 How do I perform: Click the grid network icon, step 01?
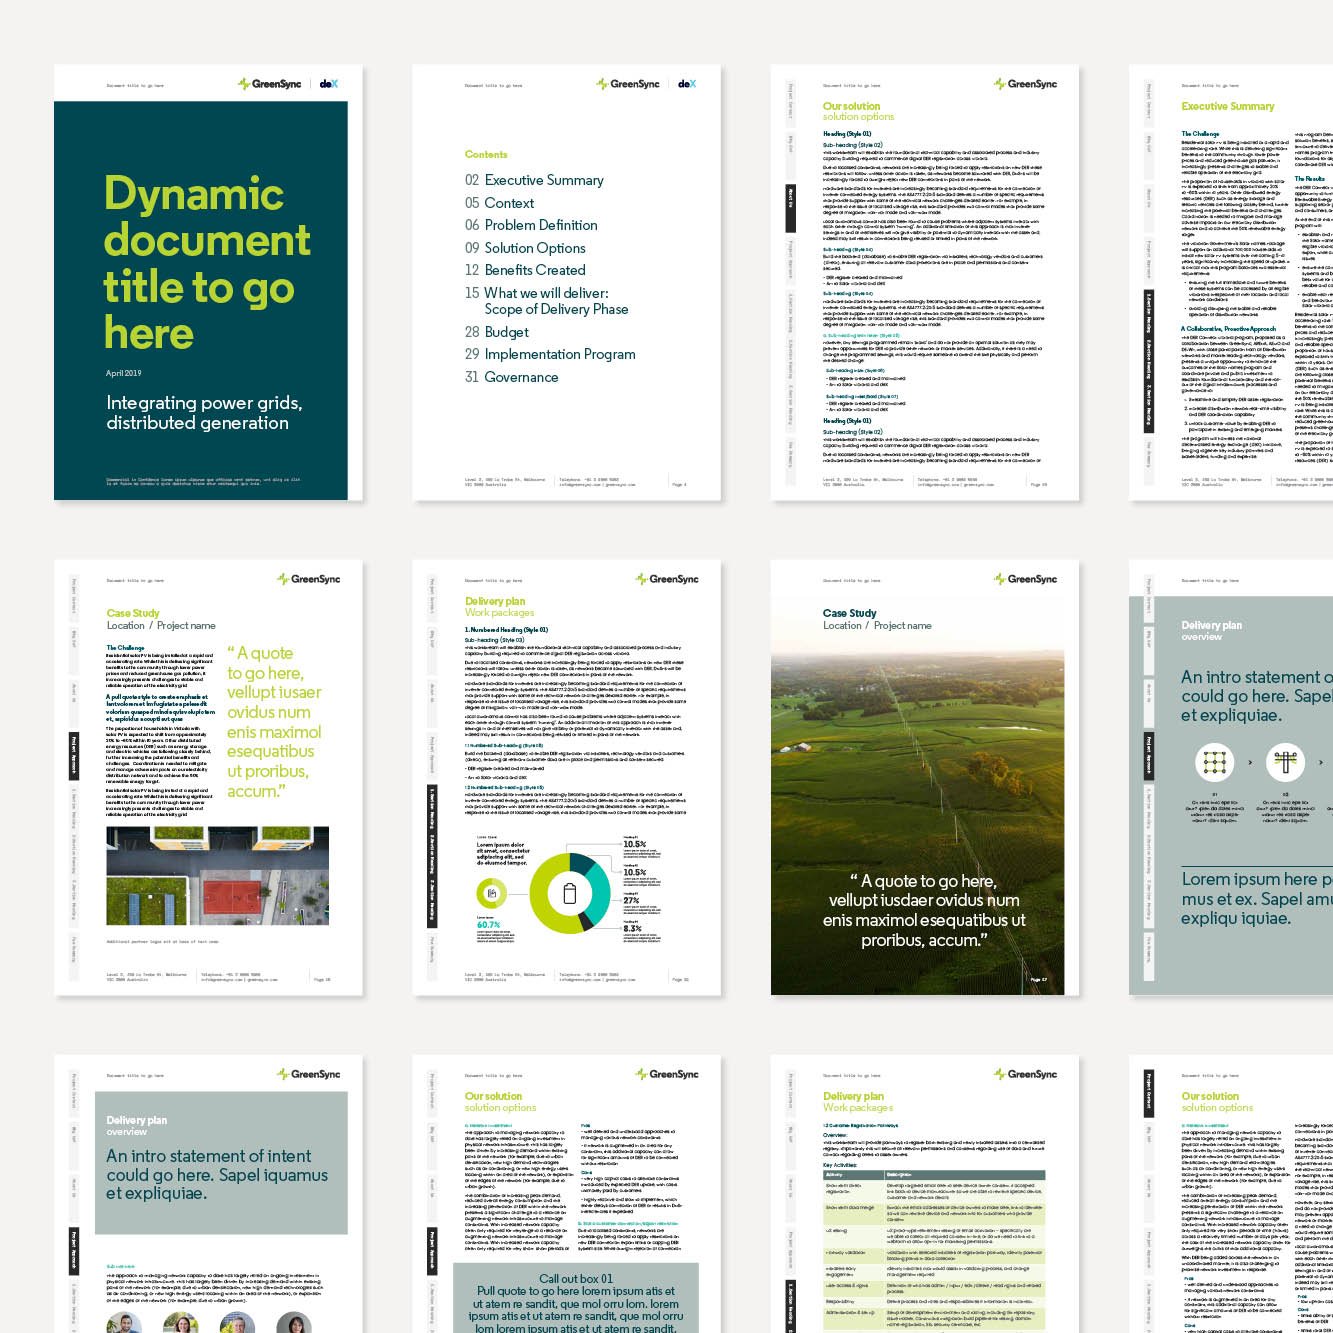pyautogui.click(x=1215, y=762)
